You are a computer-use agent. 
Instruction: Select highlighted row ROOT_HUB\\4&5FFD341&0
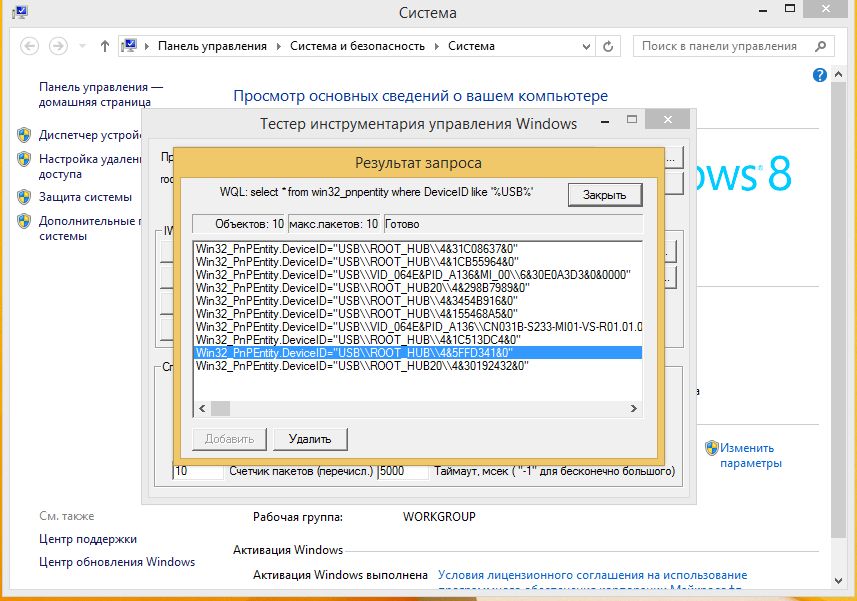tap(418, 353)
